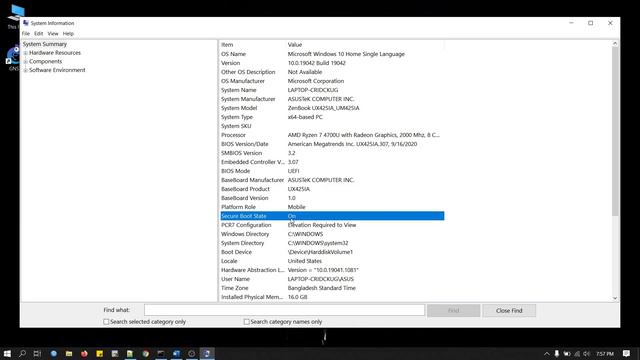Click the Close Find button
This screenshot has height=360, width=640.
tap(509, 311)
